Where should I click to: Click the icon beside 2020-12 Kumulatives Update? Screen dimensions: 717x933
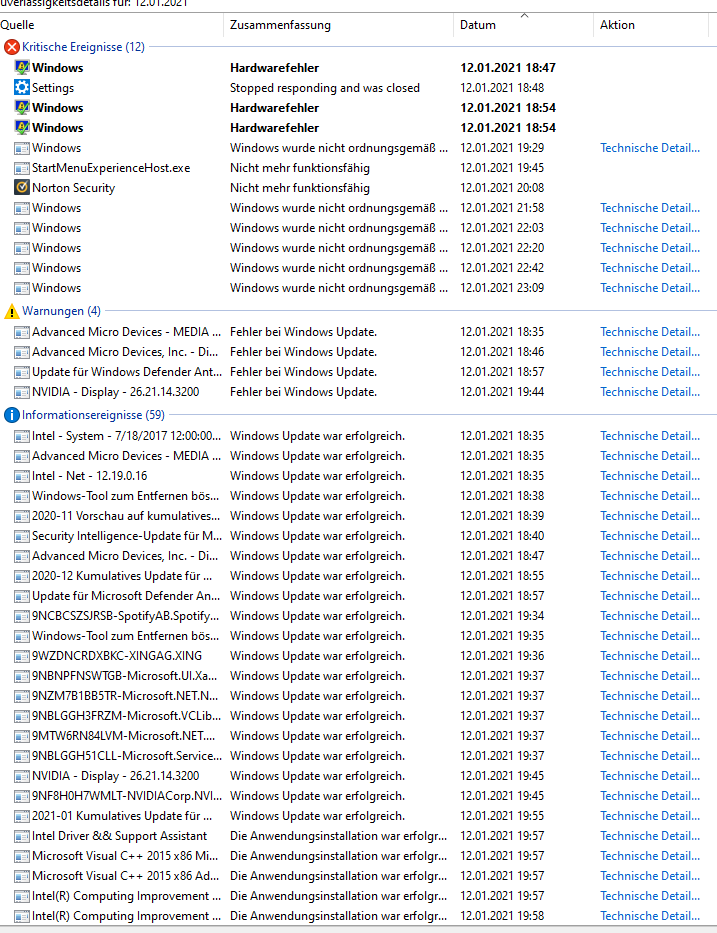pos(22,577)
